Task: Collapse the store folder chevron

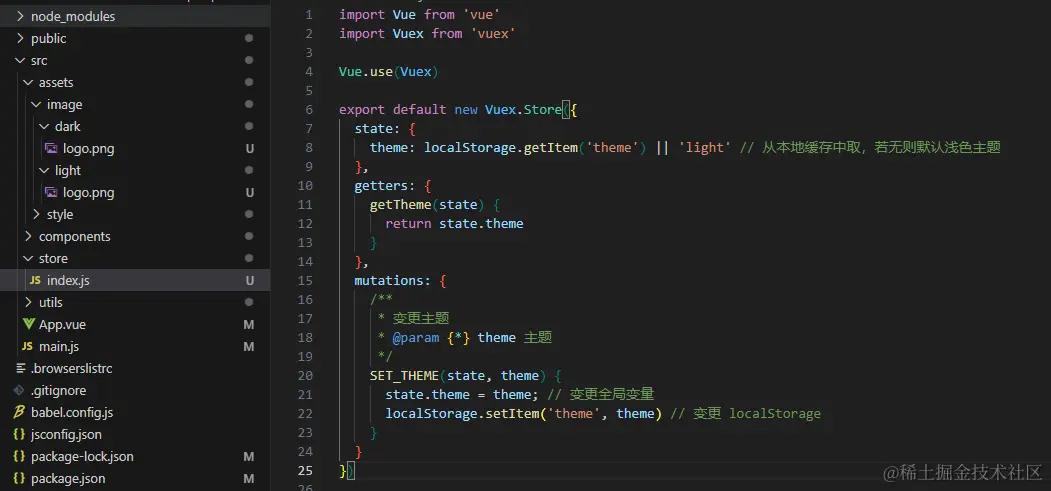Action: coord(27,259)
